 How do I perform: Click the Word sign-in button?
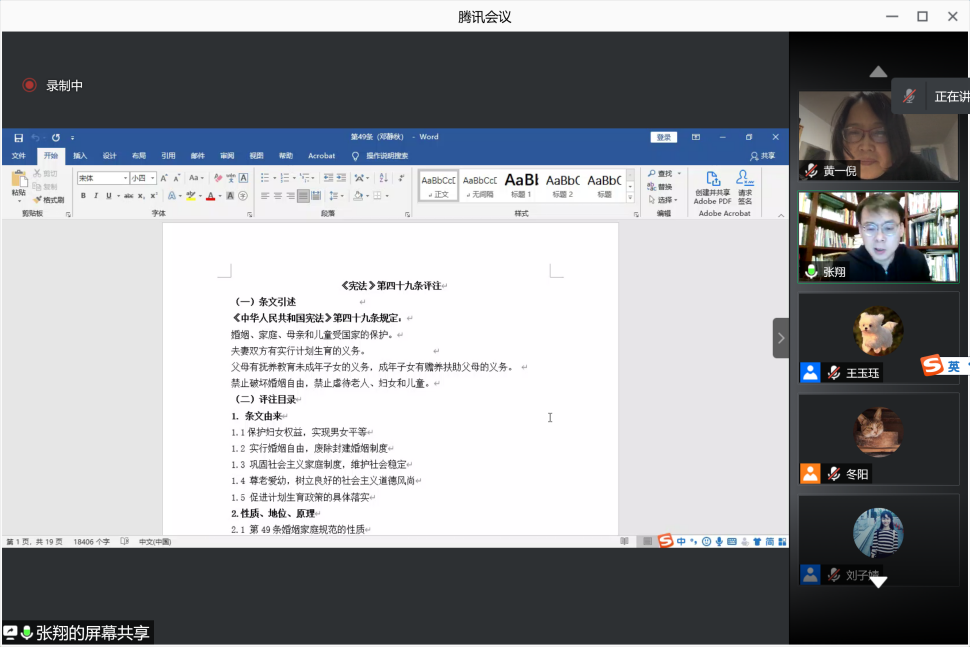click(664, 137)
